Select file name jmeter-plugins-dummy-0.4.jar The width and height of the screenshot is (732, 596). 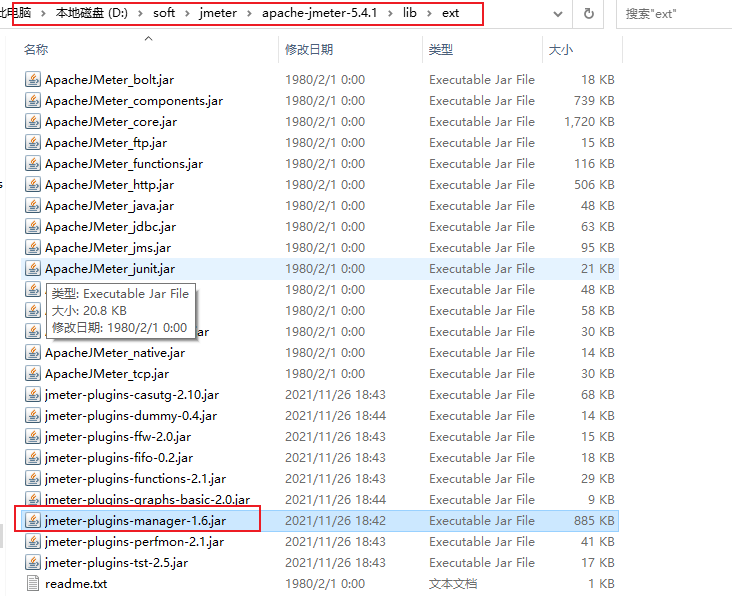point(131,416)
